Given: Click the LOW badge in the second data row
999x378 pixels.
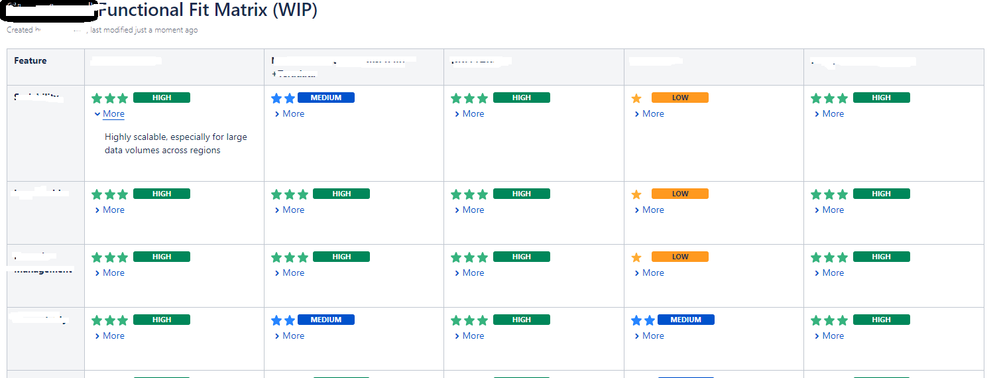Looking at the screenshot, I should 680,194.
